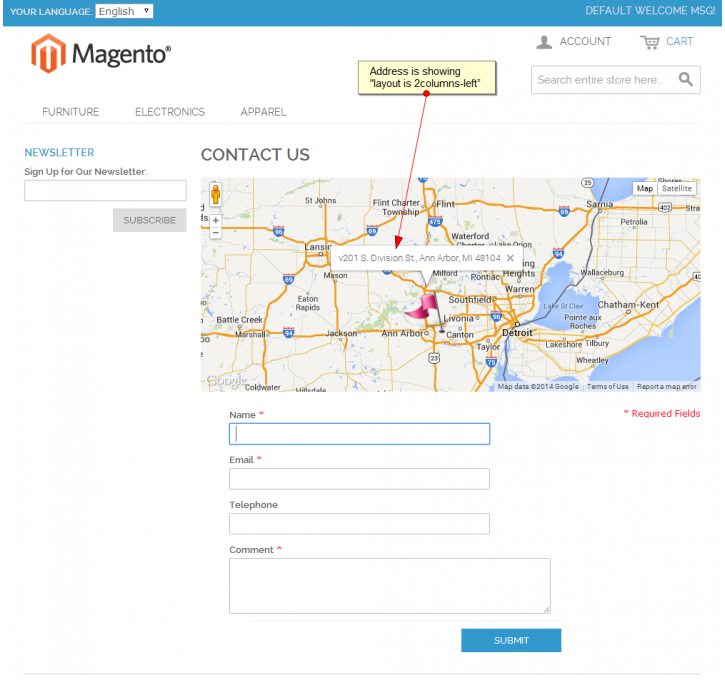This screenshot has width=725, height=680.
Task: Click the Newsletter heading
Action: coord(59,153)
